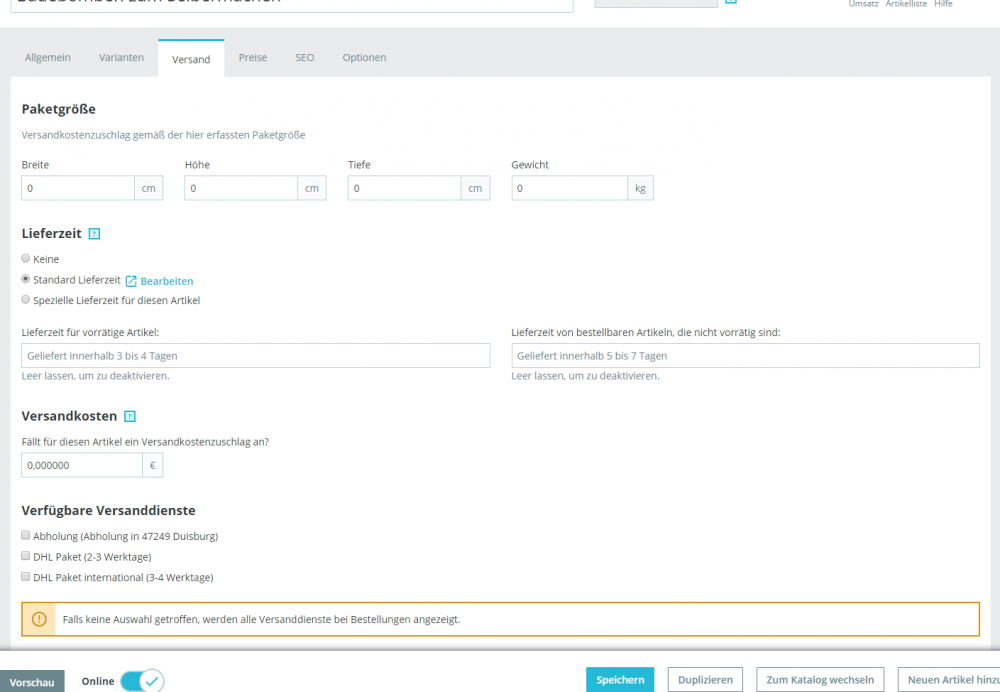Click the Duplizieren button

705,680
